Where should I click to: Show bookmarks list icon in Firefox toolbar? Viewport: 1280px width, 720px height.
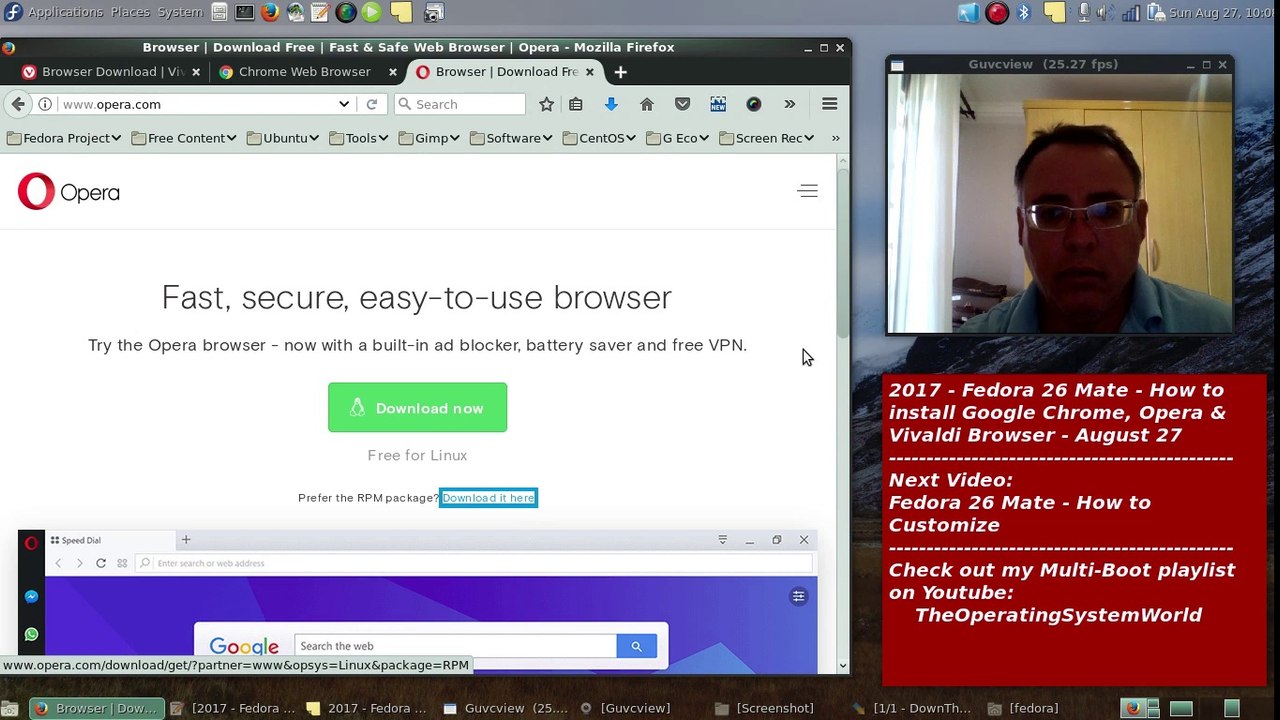click(576, 104)
